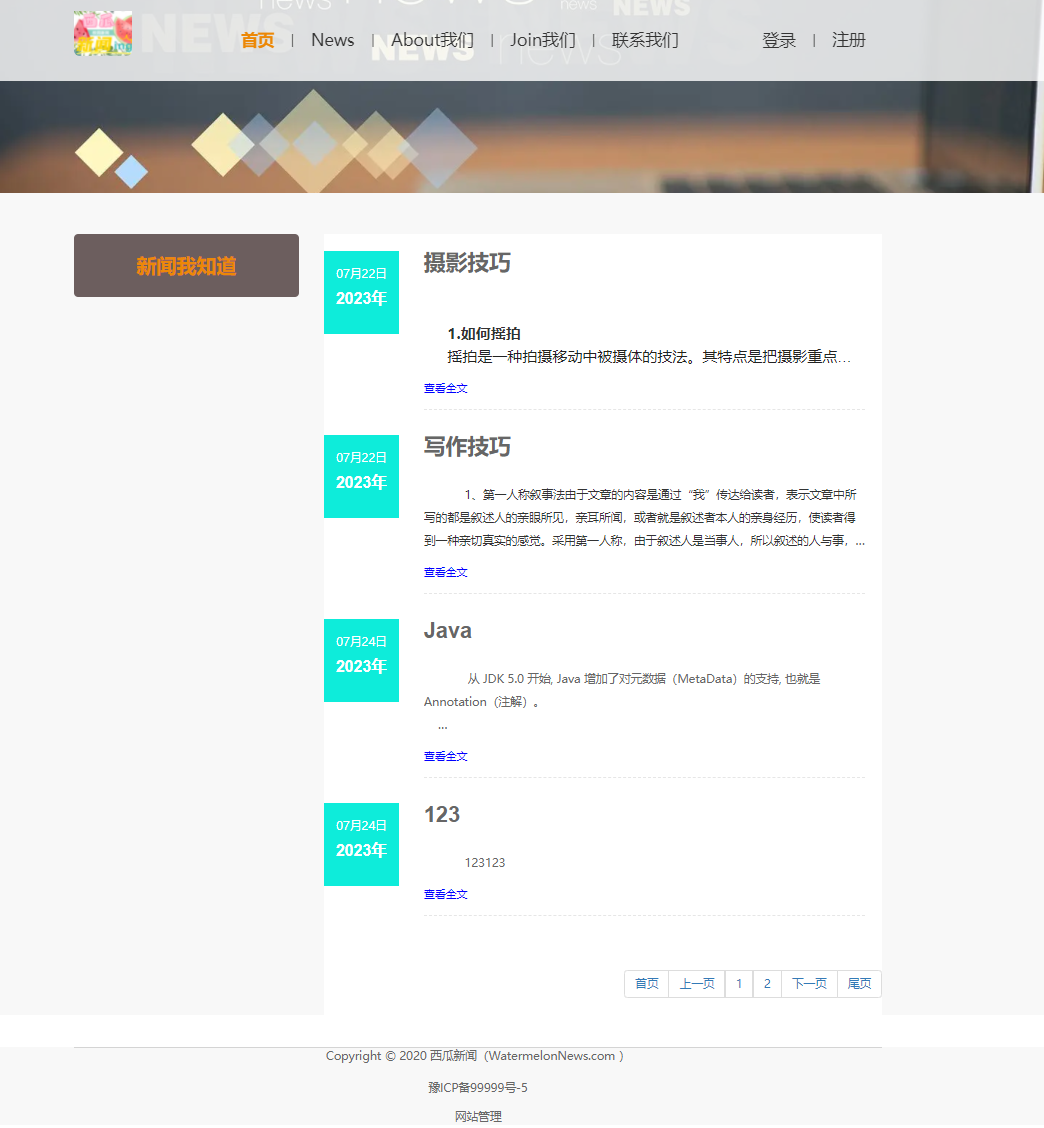The width and height of the screenshot is (1044, 1128).
Task: Go to 首页 in pagination
Action: click(646, 984)
